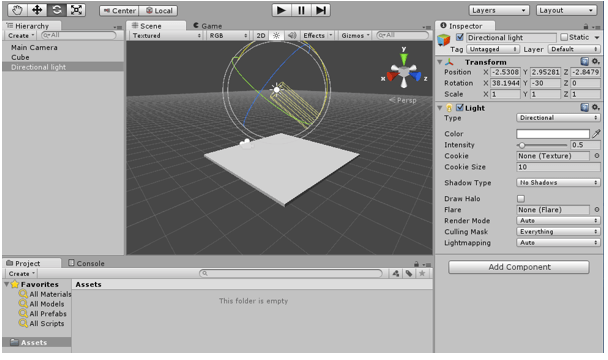
Task: Click the Step forward playback button
Action: click(321, 10)
